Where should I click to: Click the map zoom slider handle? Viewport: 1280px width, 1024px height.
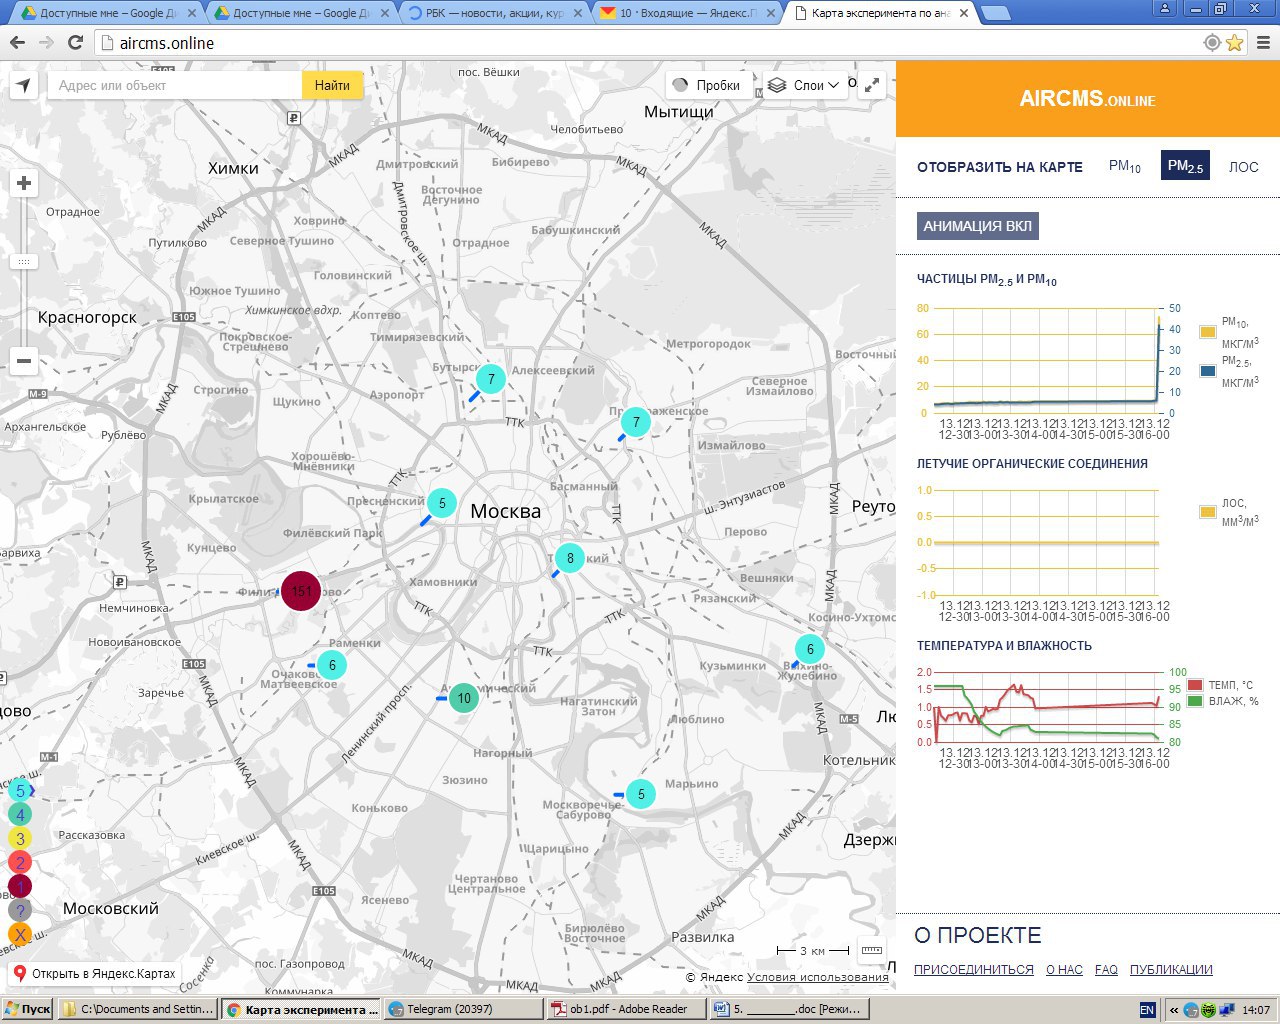point(24,261)
